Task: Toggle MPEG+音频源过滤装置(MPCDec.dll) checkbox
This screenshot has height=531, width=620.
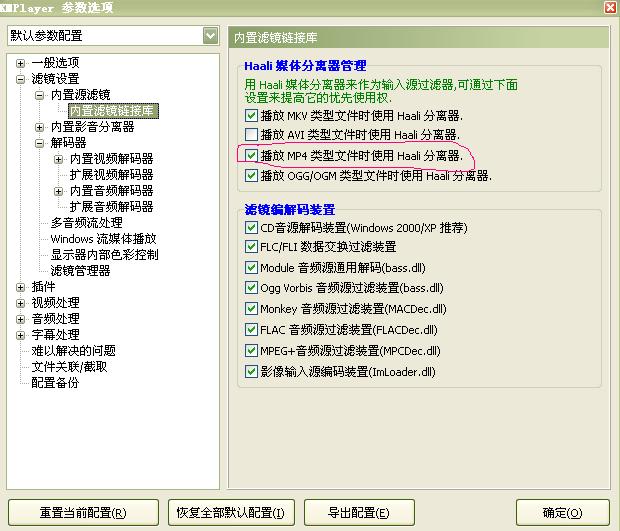Action: click(x=251, y=350)
